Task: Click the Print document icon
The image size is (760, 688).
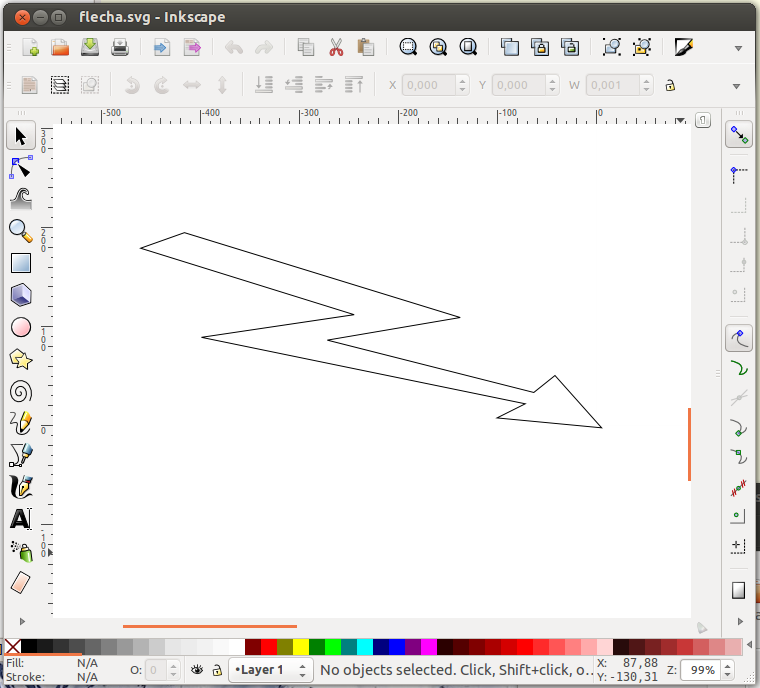Action: (x=120, y=47)
